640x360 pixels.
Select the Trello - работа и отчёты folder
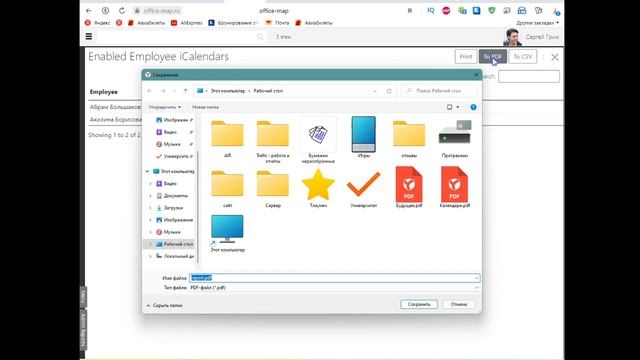tap(273, 141)
